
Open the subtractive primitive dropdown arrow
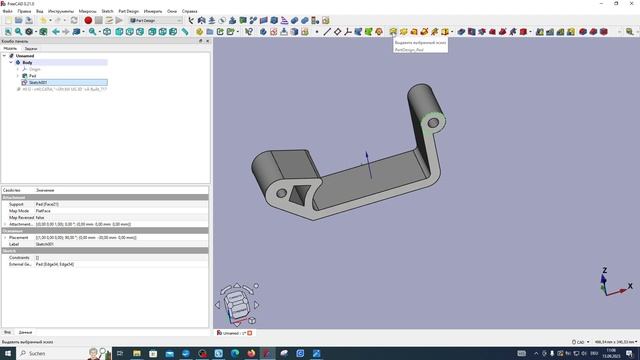(530, 31)
